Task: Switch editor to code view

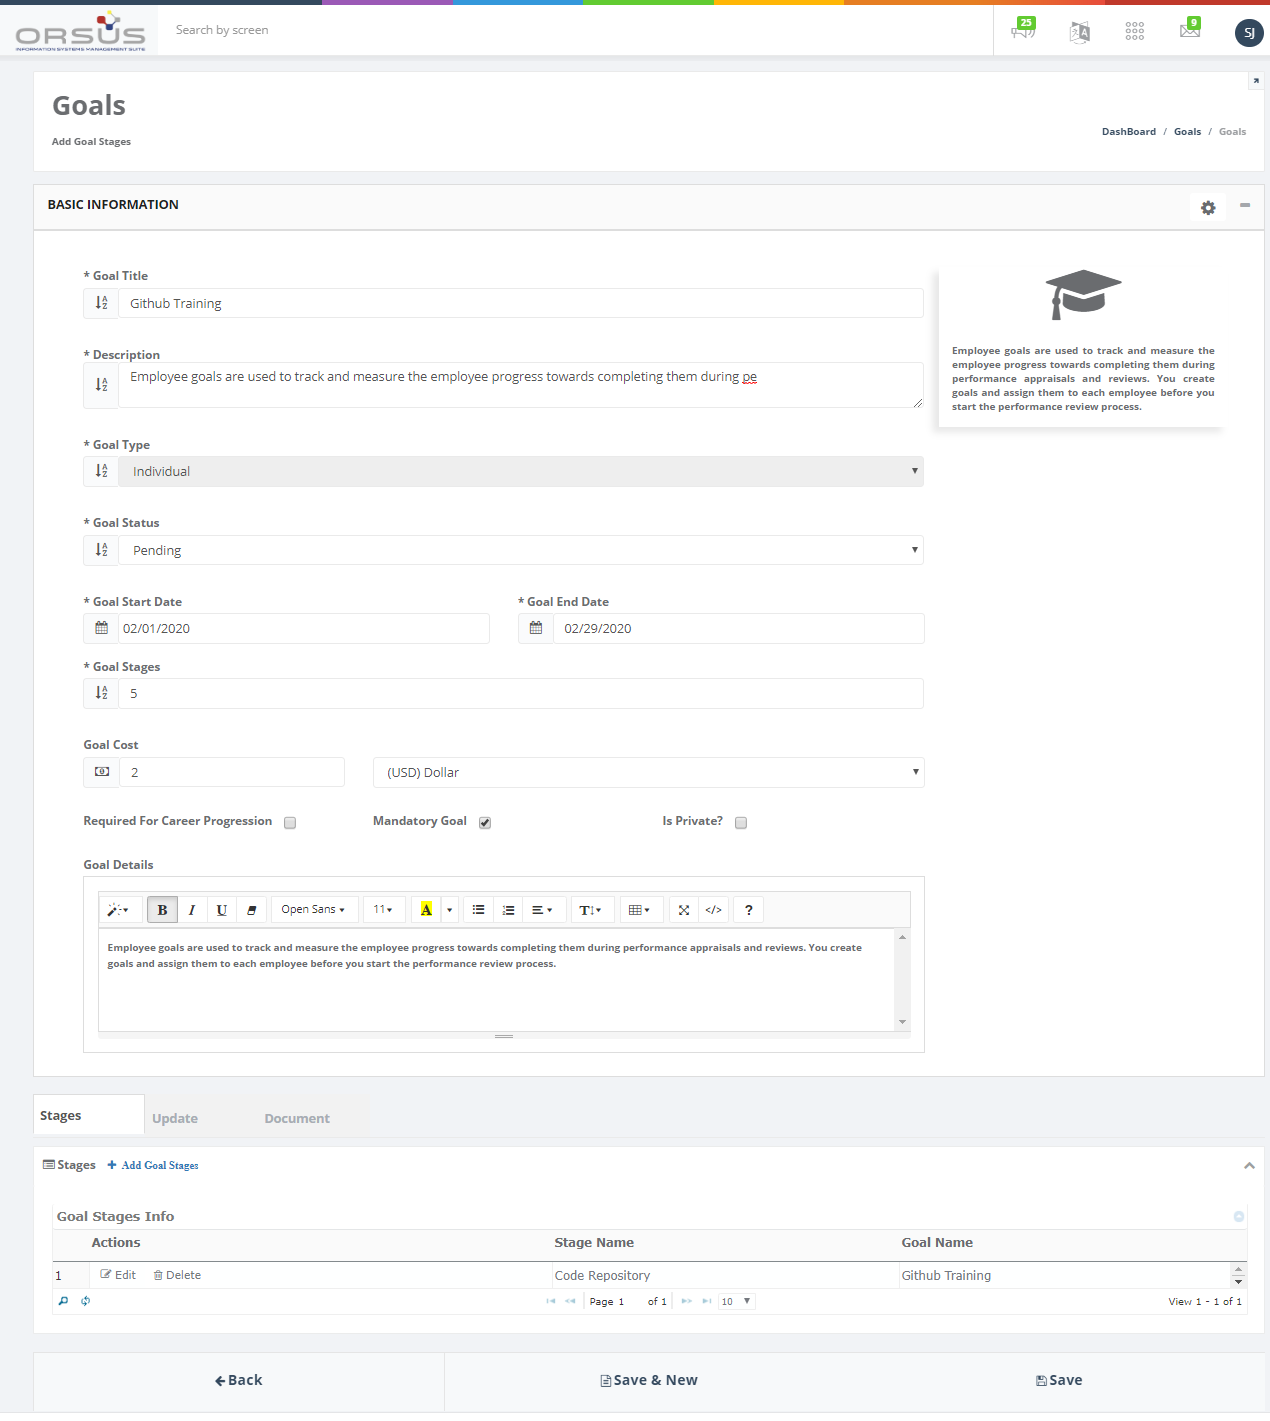Action: 713,910
